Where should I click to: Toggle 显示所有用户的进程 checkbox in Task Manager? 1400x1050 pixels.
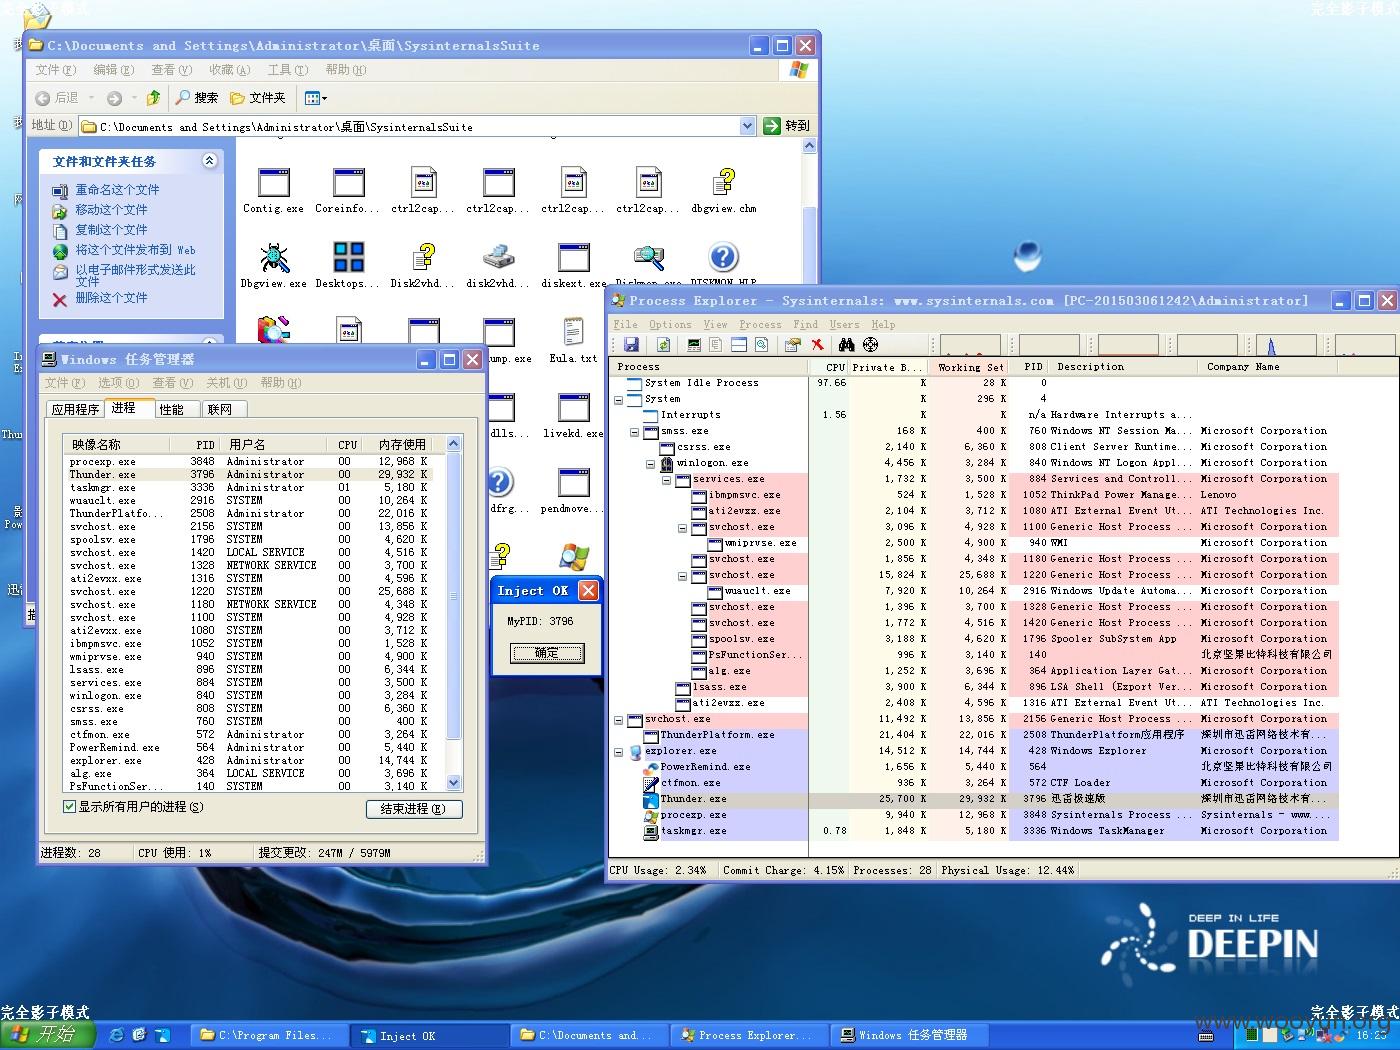(70, 807)
